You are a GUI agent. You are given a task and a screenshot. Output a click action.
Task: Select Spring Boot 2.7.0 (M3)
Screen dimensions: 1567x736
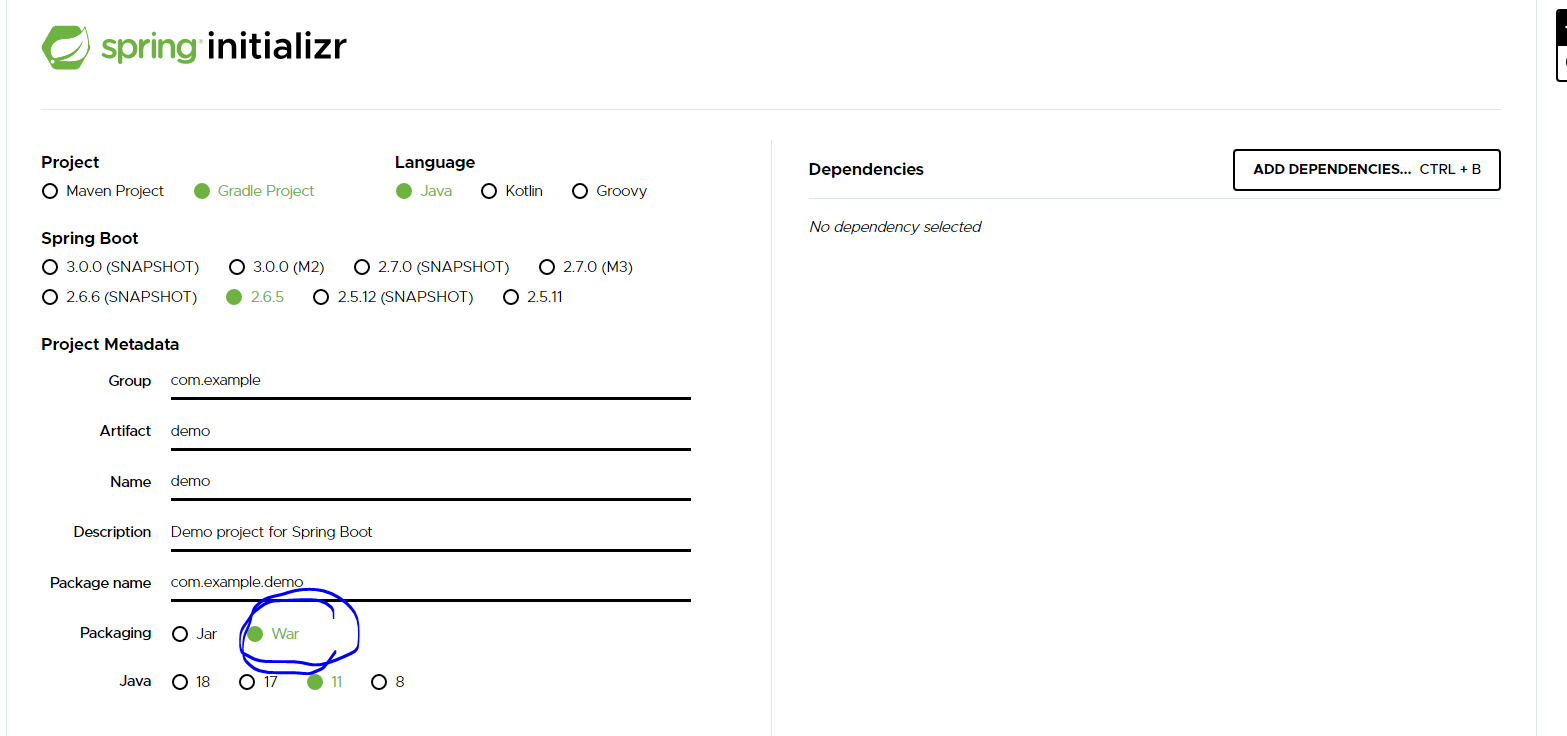tap(547, 267)
